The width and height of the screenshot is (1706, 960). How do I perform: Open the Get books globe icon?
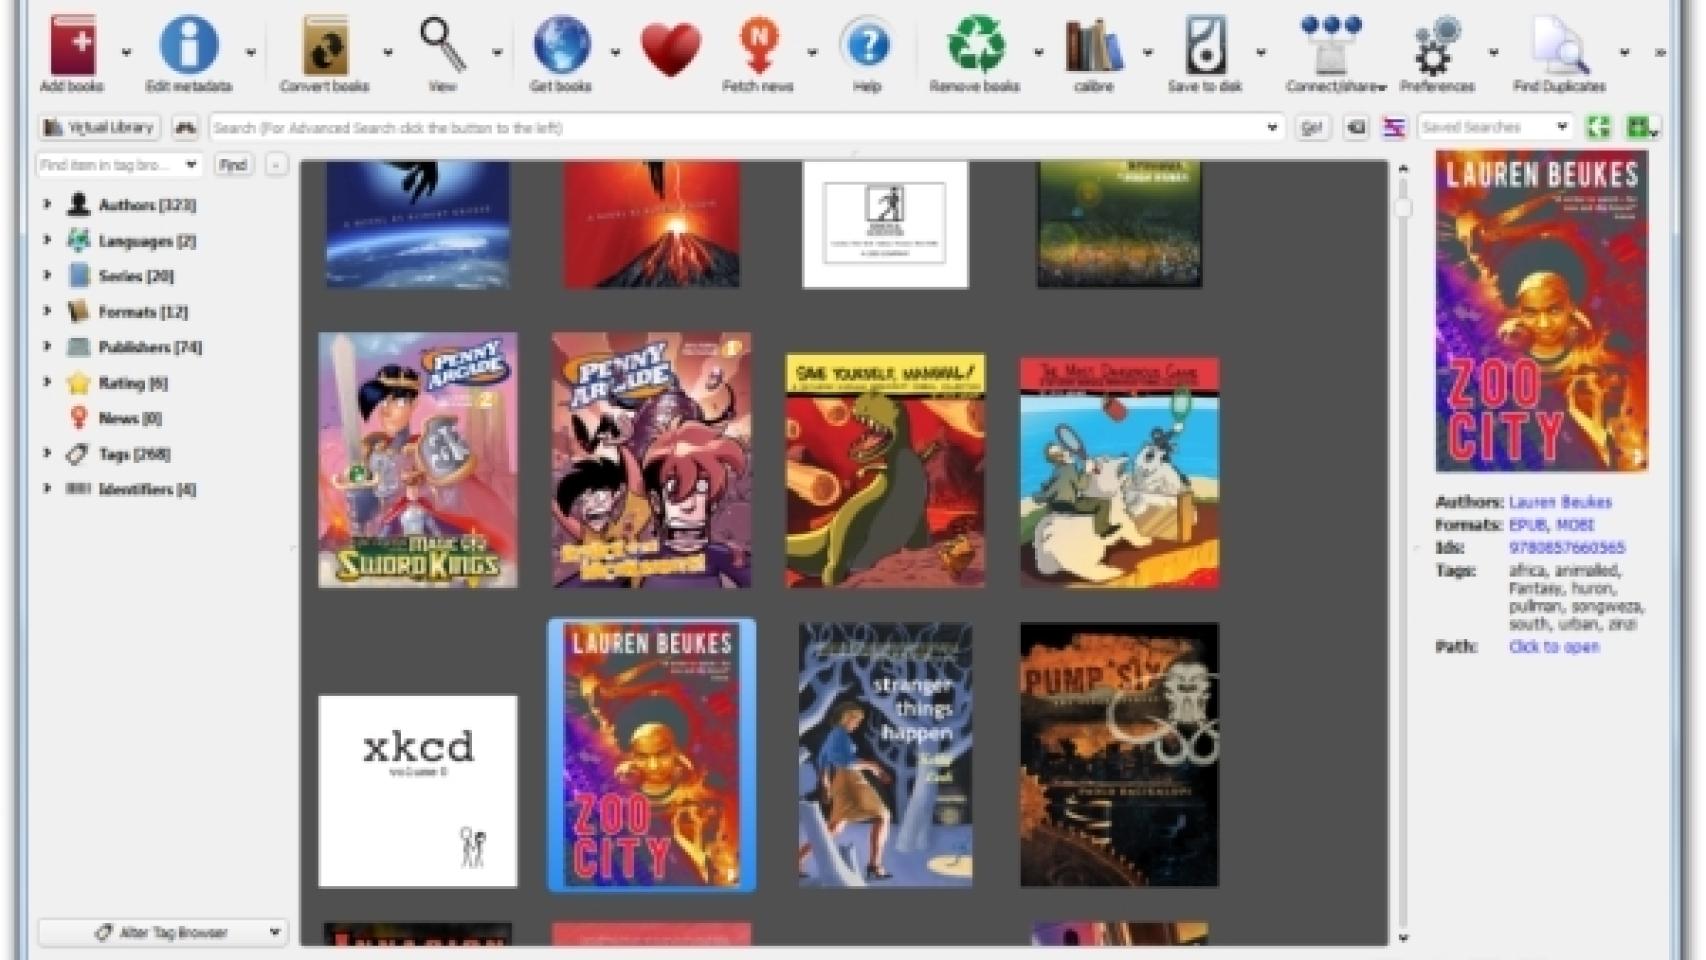(x=561, y=47)
